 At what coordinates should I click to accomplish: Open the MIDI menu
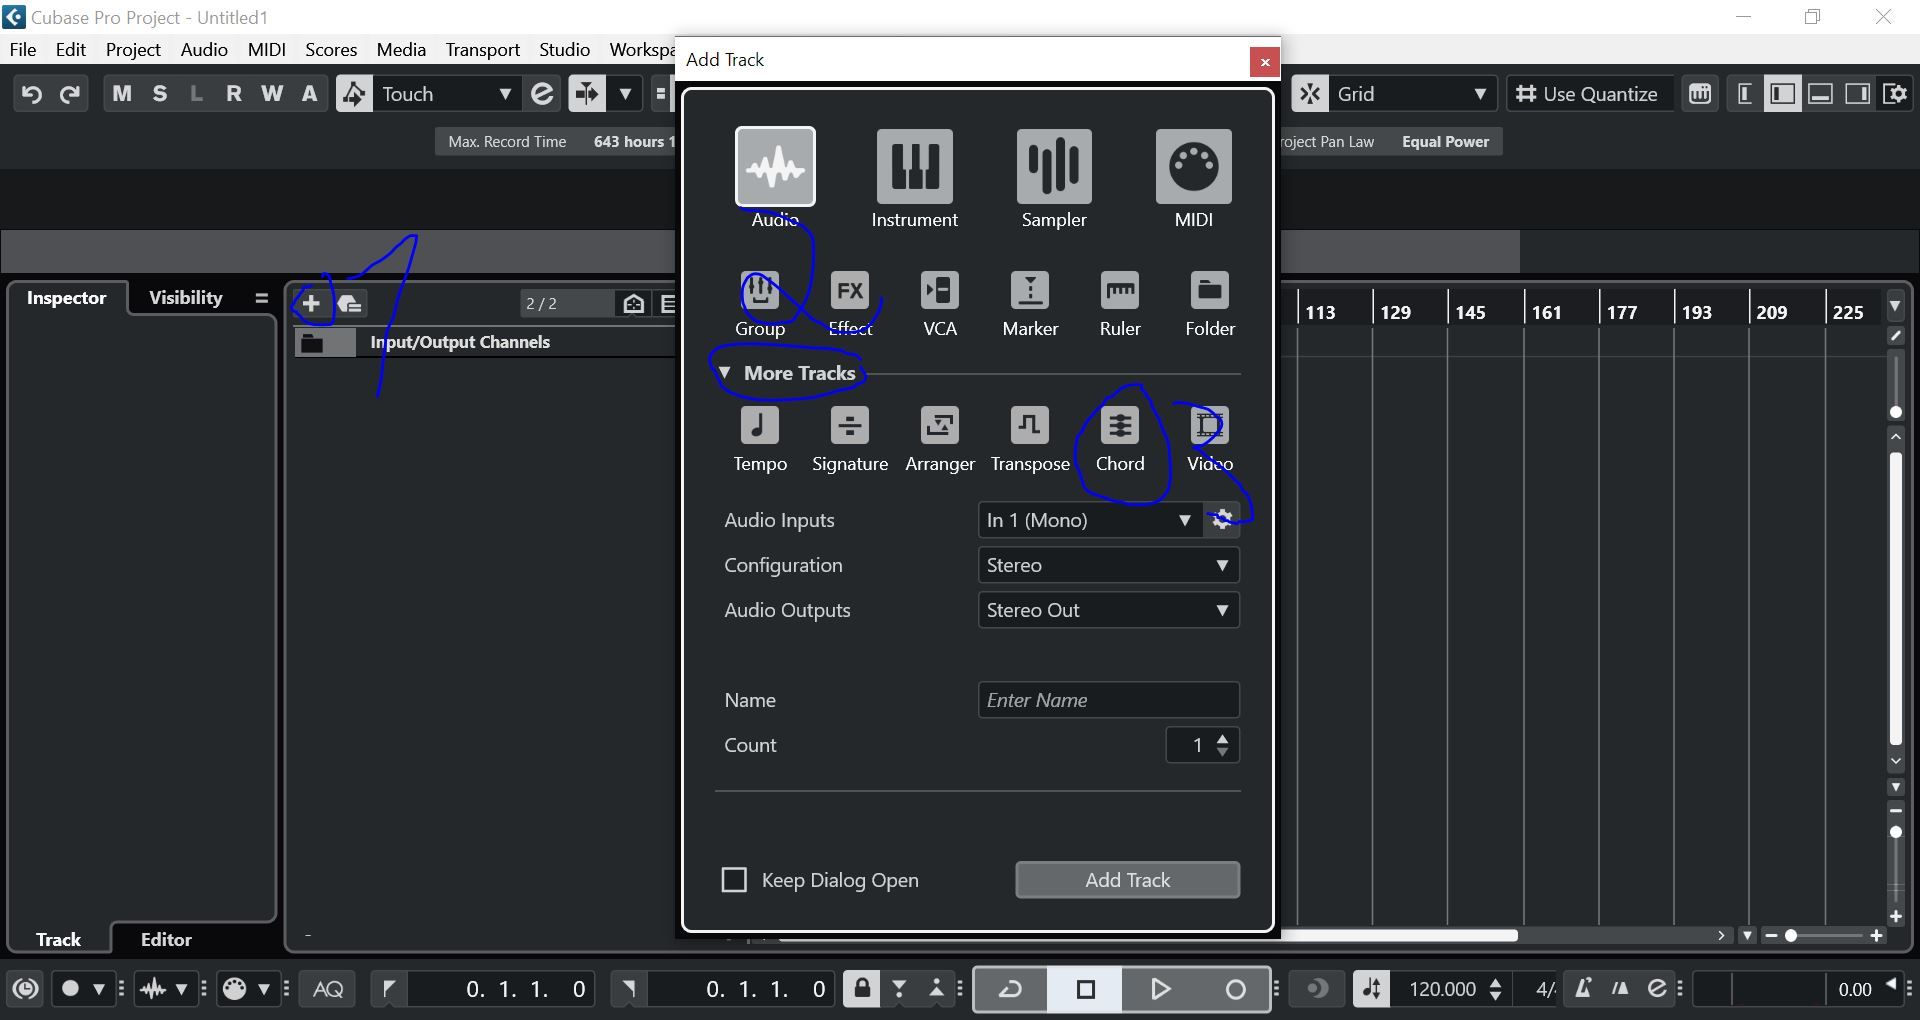[267, 49]
